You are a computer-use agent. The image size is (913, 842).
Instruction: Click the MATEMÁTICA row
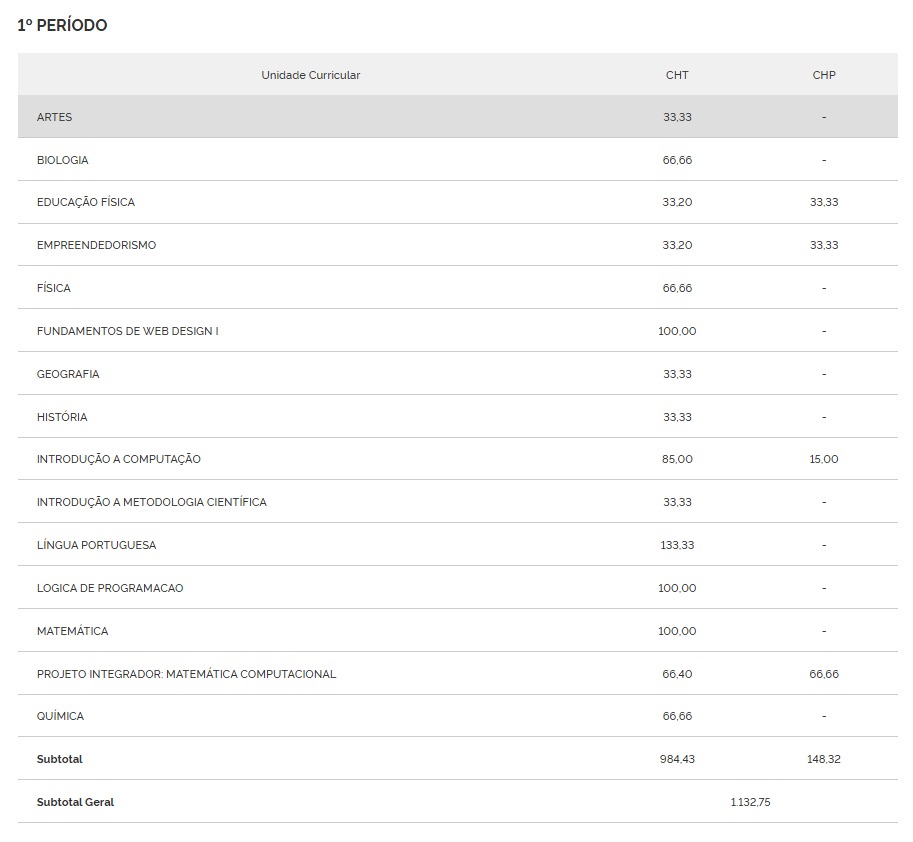click(72, 631)
